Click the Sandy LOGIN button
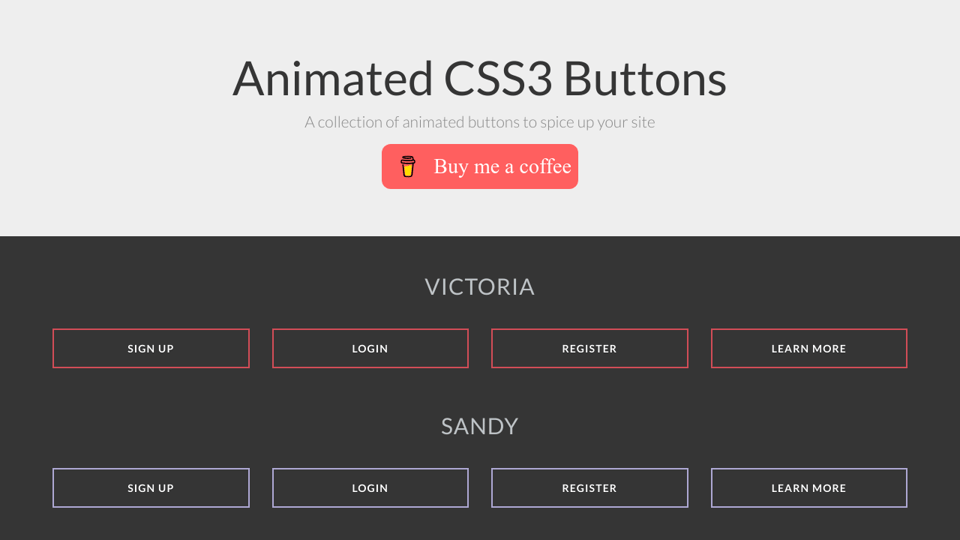Image resolution: width=960 pixels, height=540 pixels. (370, 488)
